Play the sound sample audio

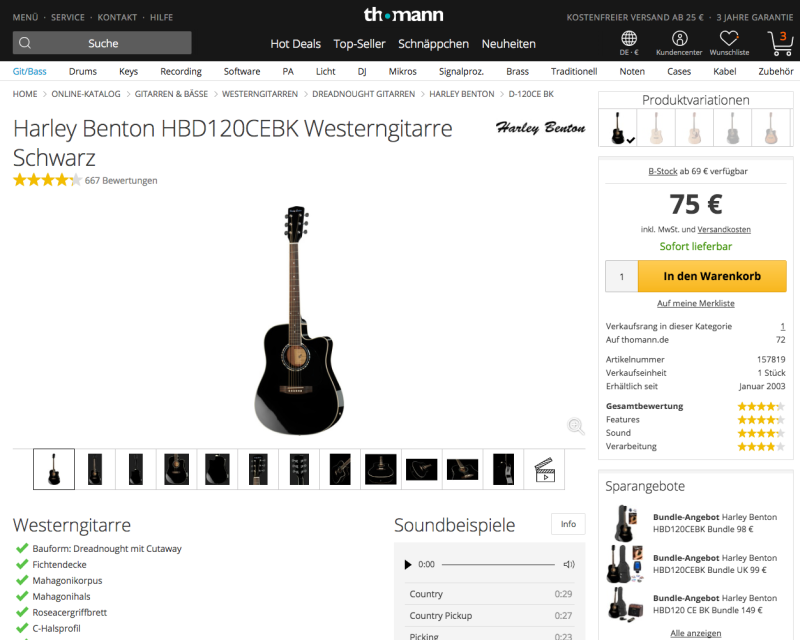tap(407, 565)
